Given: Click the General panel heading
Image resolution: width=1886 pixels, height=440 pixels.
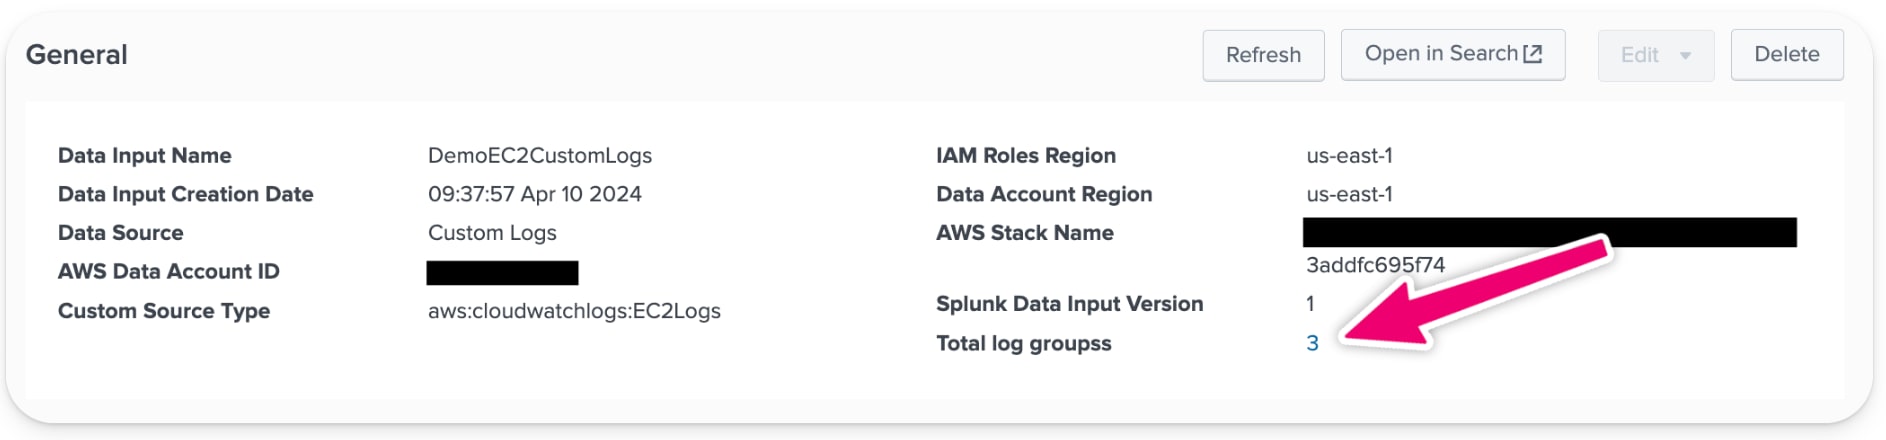Looking at the screenshot, I should pos(77,55).
